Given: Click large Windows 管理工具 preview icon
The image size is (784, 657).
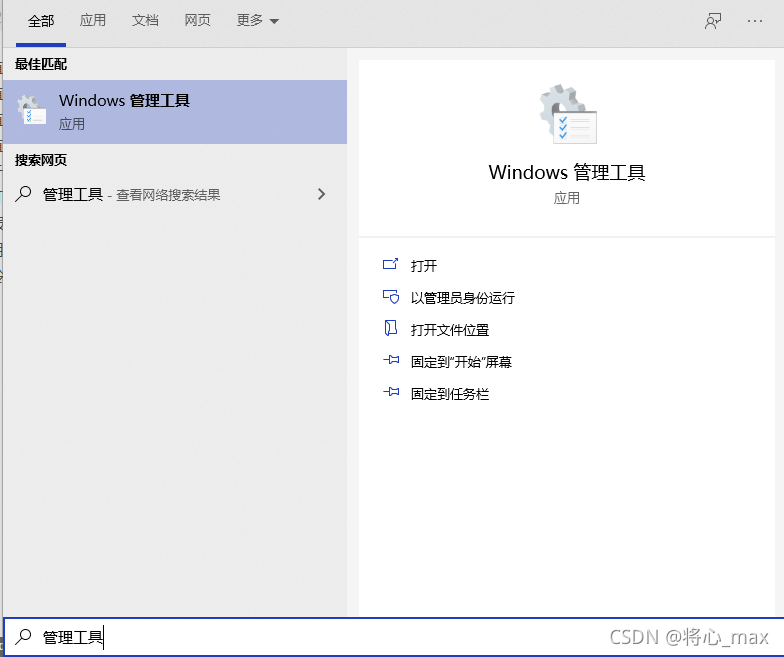Looking at the screenshot, I should coord(568,114).
